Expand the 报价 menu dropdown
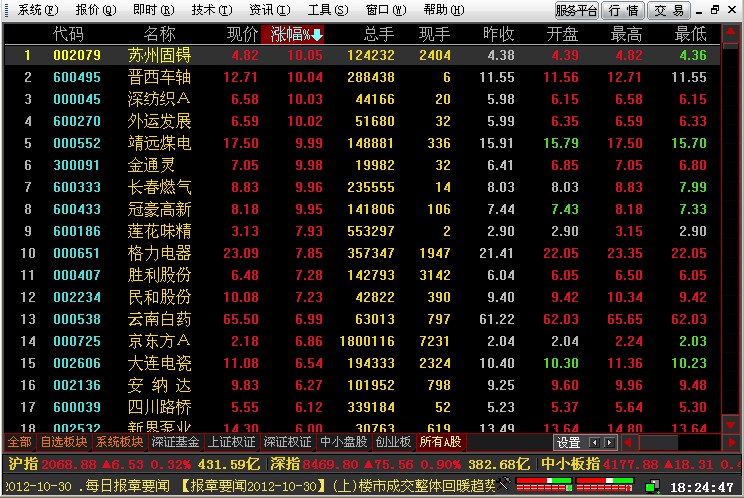This screenshot has width=744, height=498. point(95,10)
